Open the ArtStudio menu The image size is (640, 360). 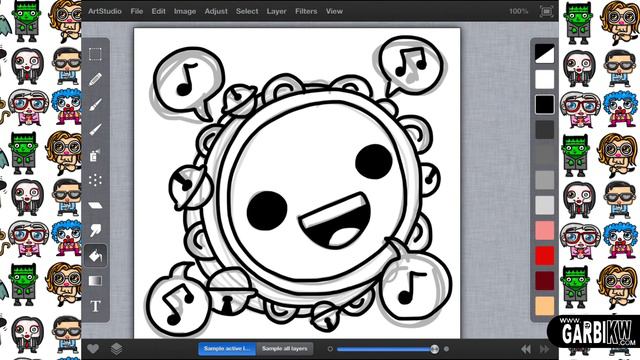click(x=105, y=11)
